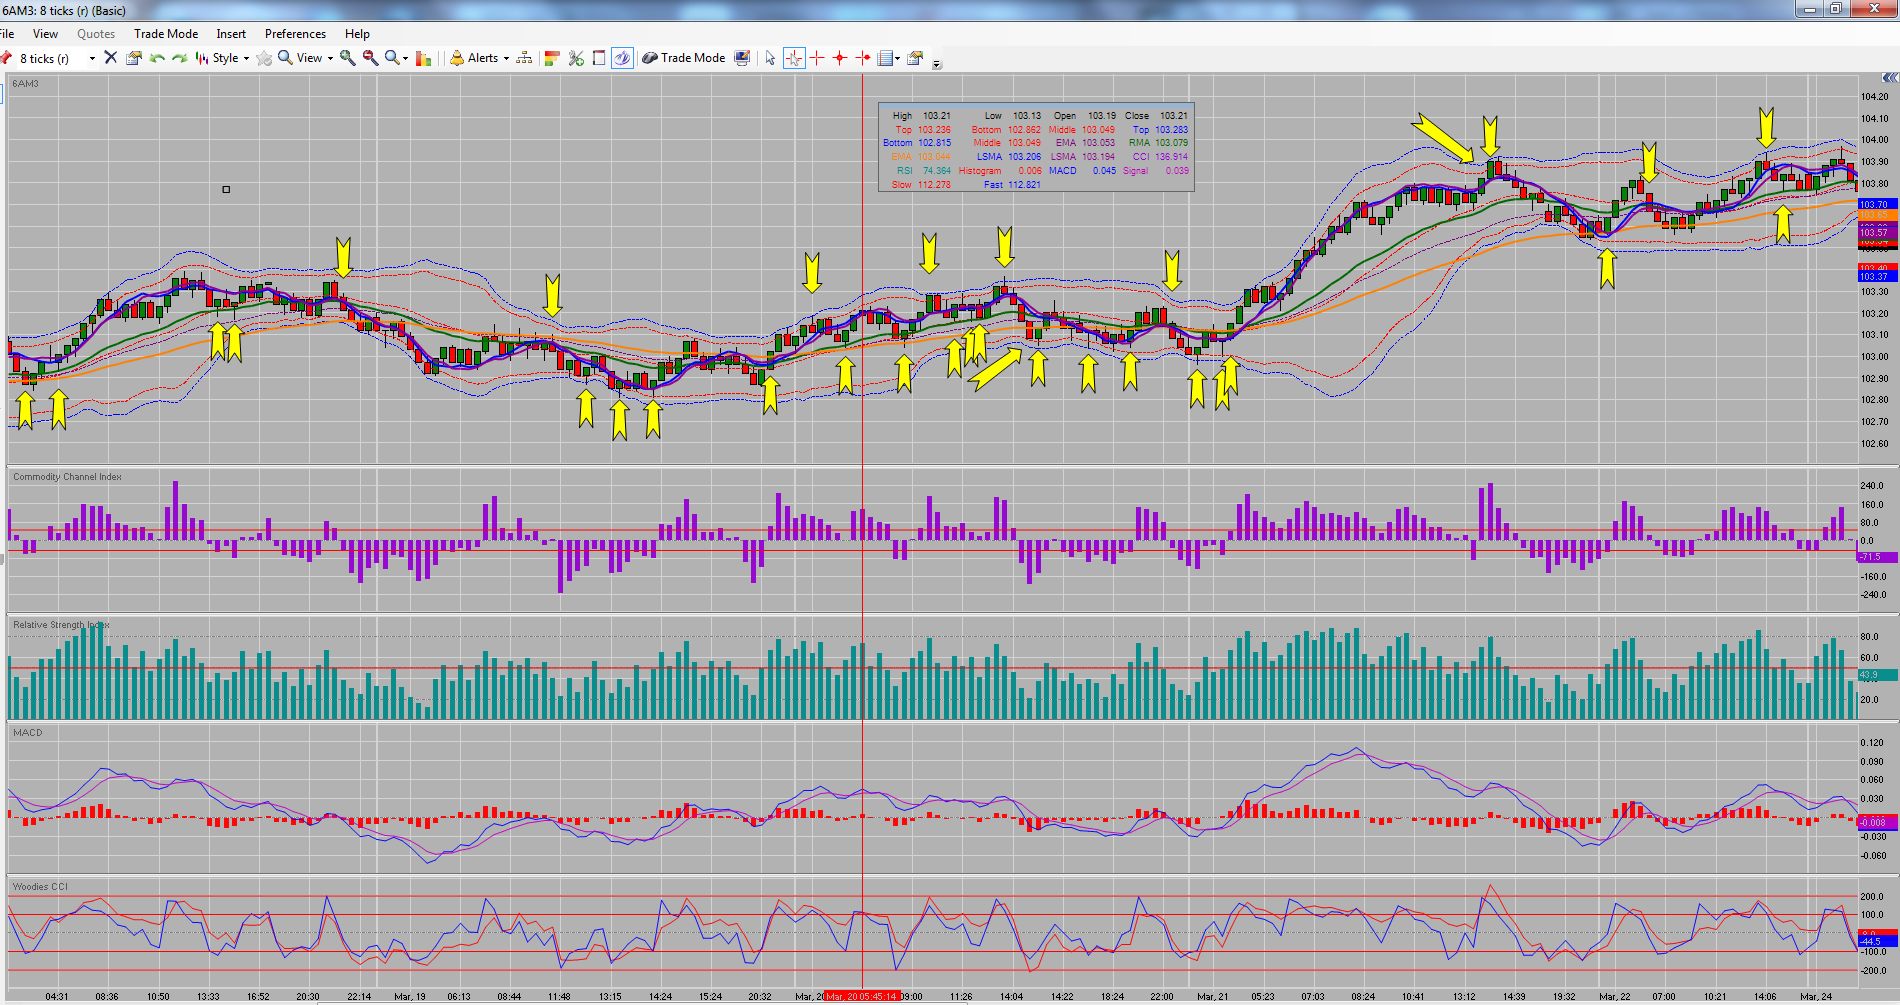
Task: Click the zoom out magnifier with minus
Action: (x=371, y=58)
